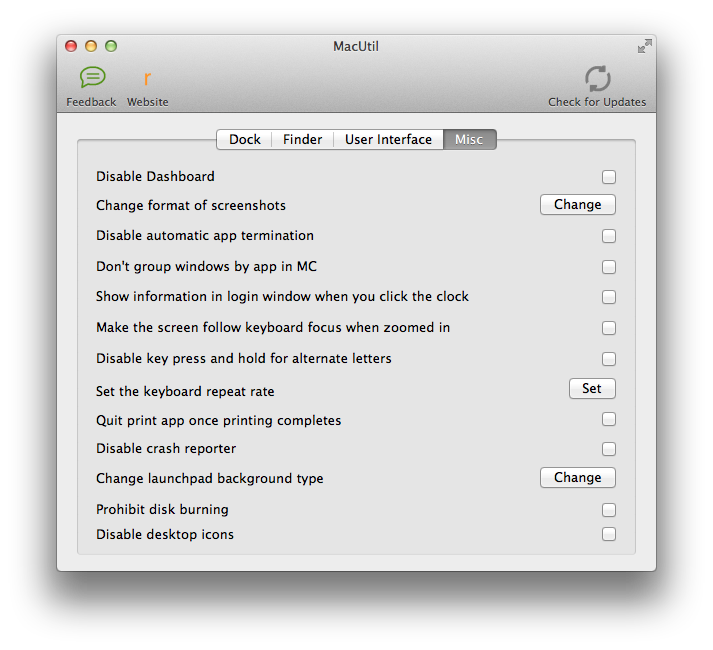Click 'Change launchpad background type' text

point(210,479)
